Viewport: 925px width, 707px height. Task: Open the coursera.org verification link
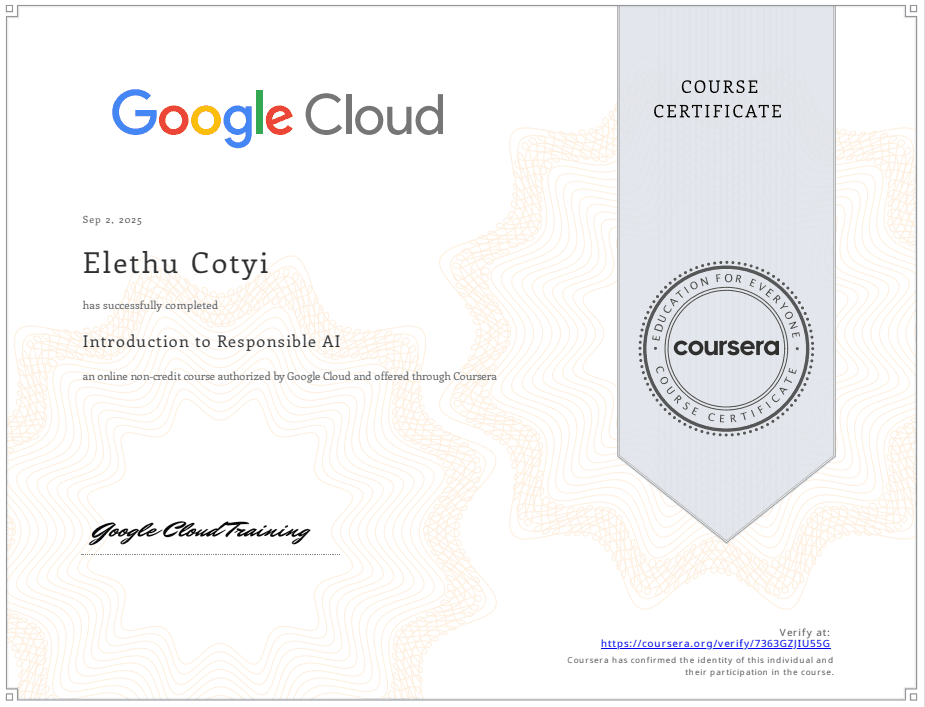pyautogui.click(x=715, y=644)
